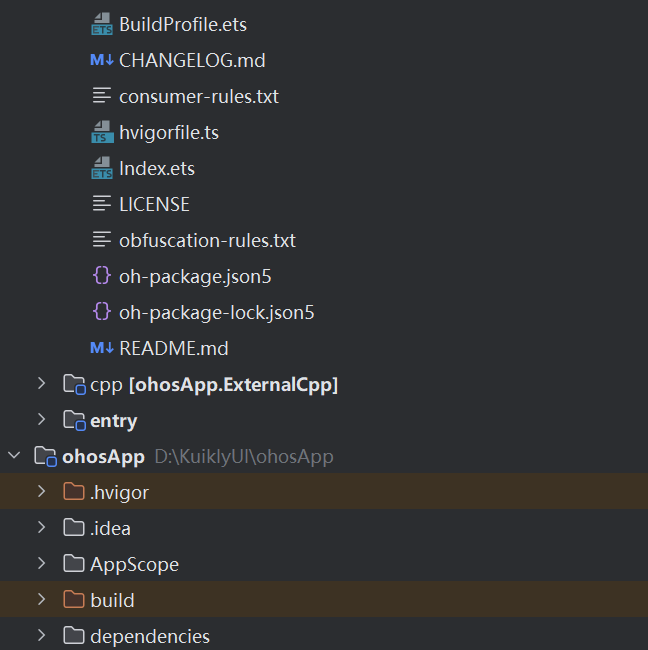
Task: Click the Markdown icon next to CHANGELOG.md
Action: [x=102, y=61]
